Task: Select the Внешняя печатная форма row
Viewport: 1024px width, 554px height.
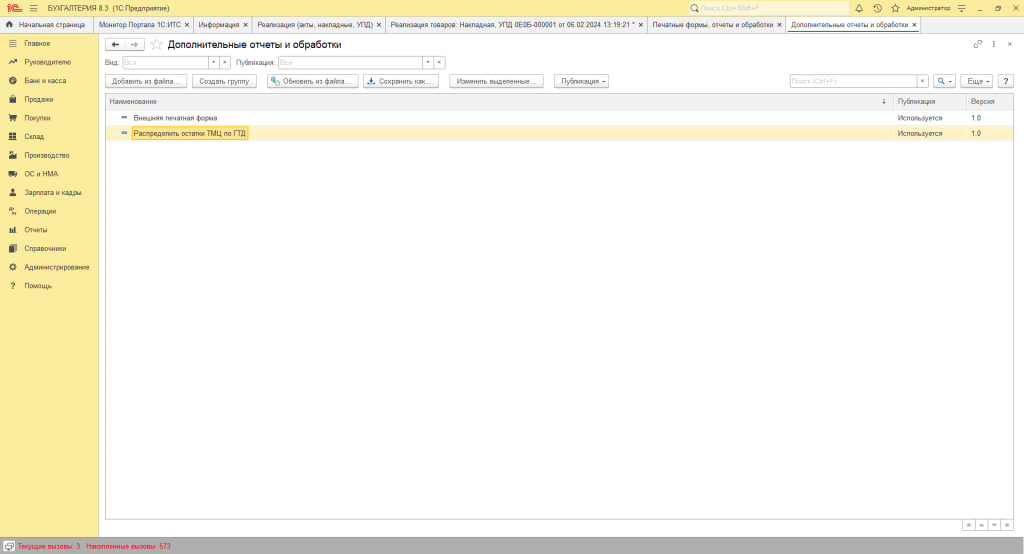Action: pyautogui.click(x=559, y=118)
